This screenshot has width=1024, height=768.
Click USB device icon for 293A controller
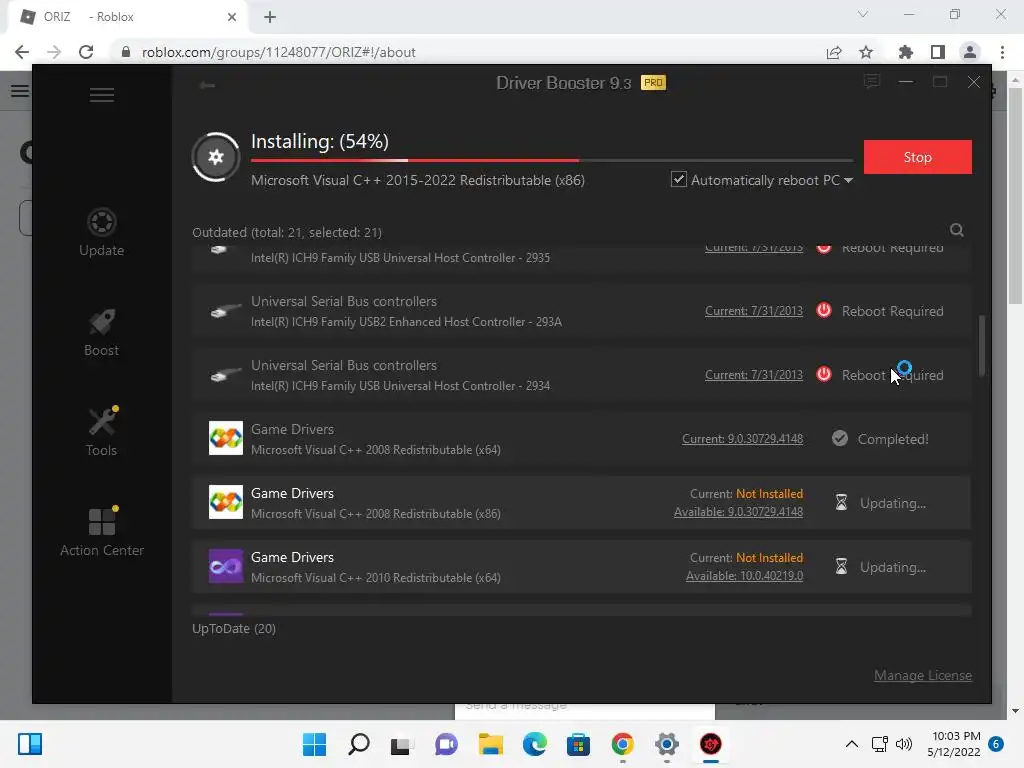click(x=225, y=312)
